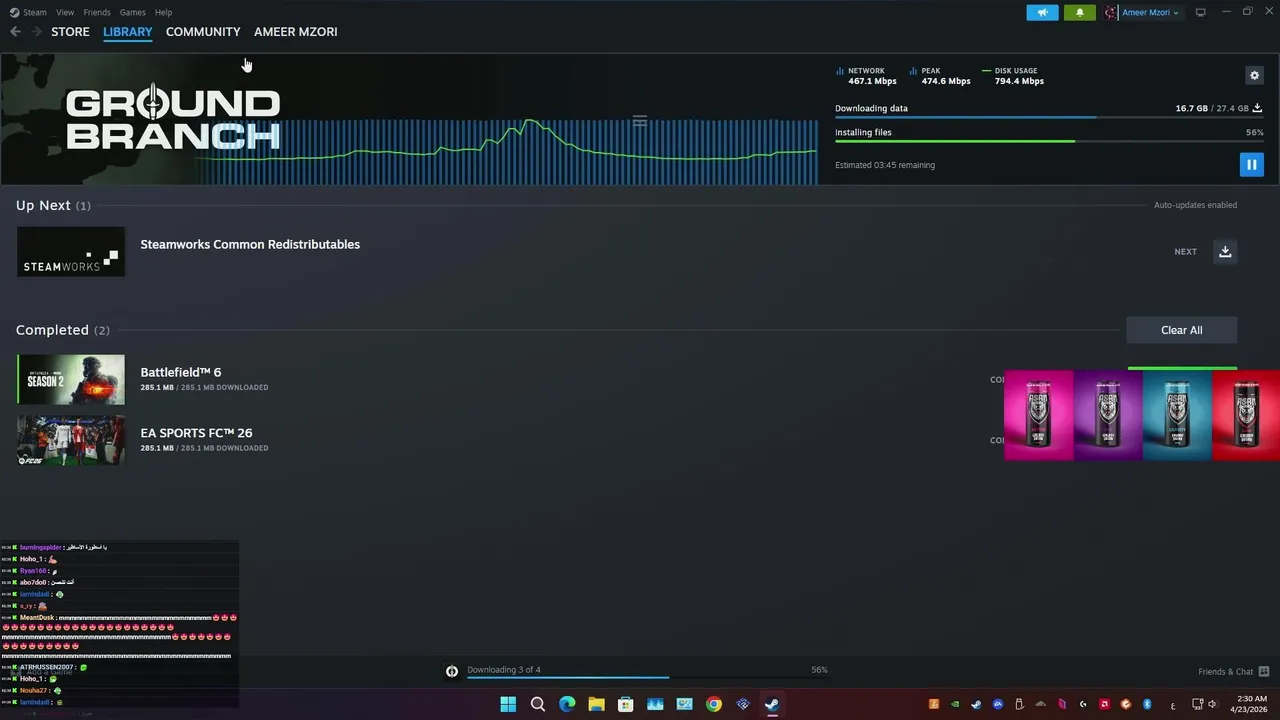
Task: Open download settings gear icon
Action: pyautogui.click(x=1254, y=75)
